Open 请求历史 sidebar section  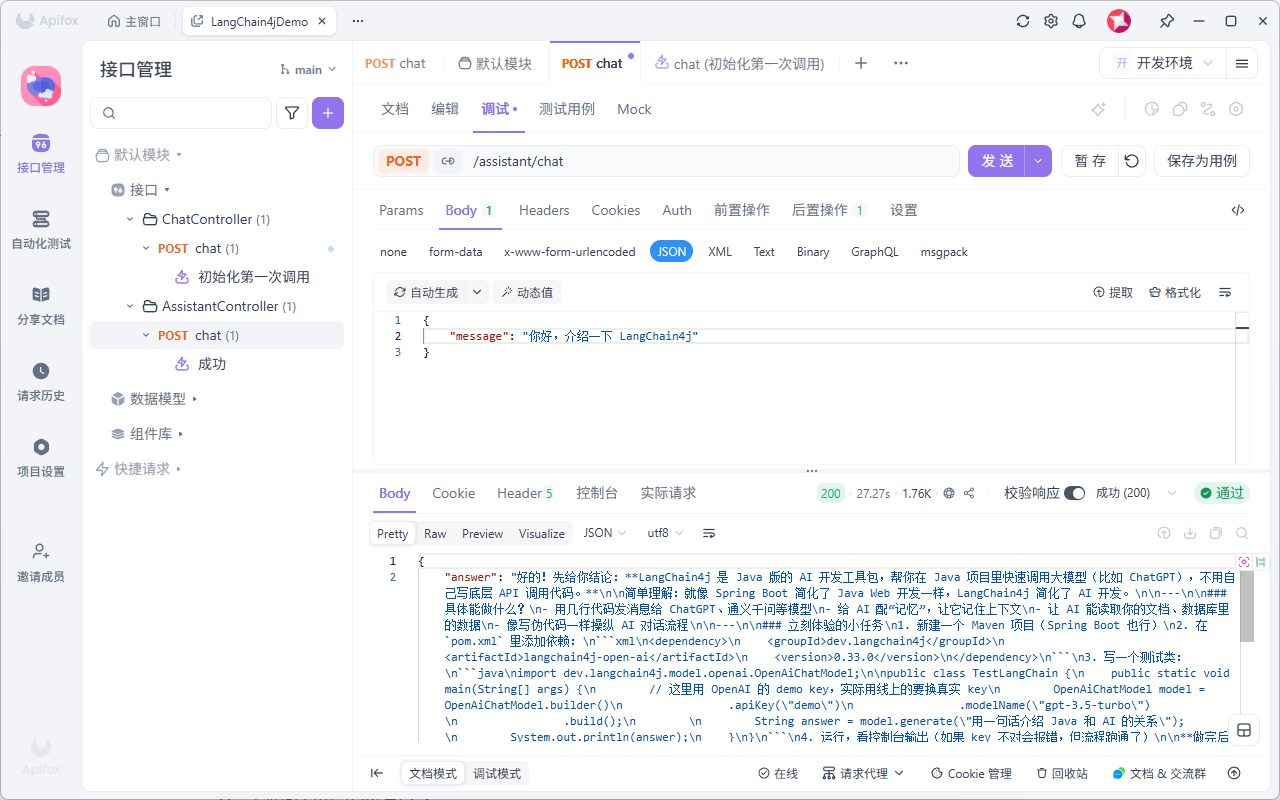pos(41,382)
